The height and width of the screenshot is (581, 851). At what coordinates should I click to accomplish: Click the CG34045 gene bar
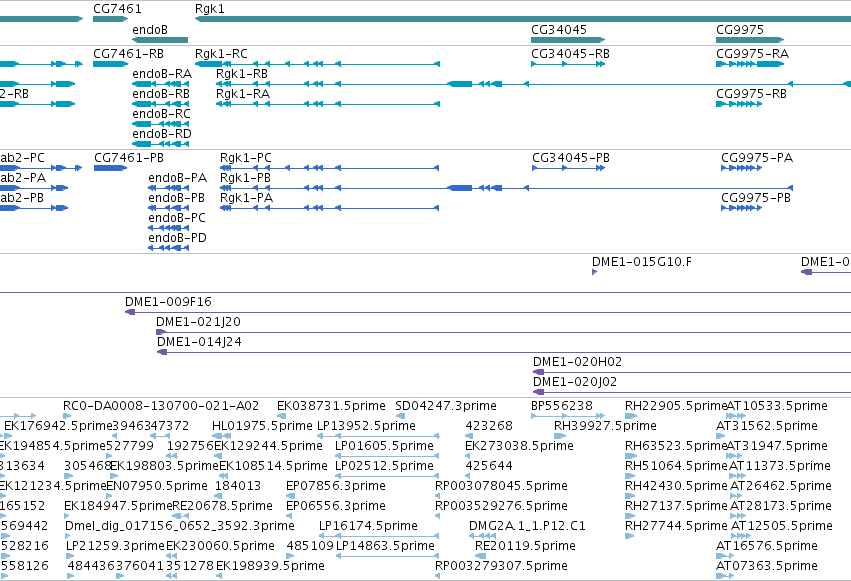pyautogui.click(x=568, y=40)
